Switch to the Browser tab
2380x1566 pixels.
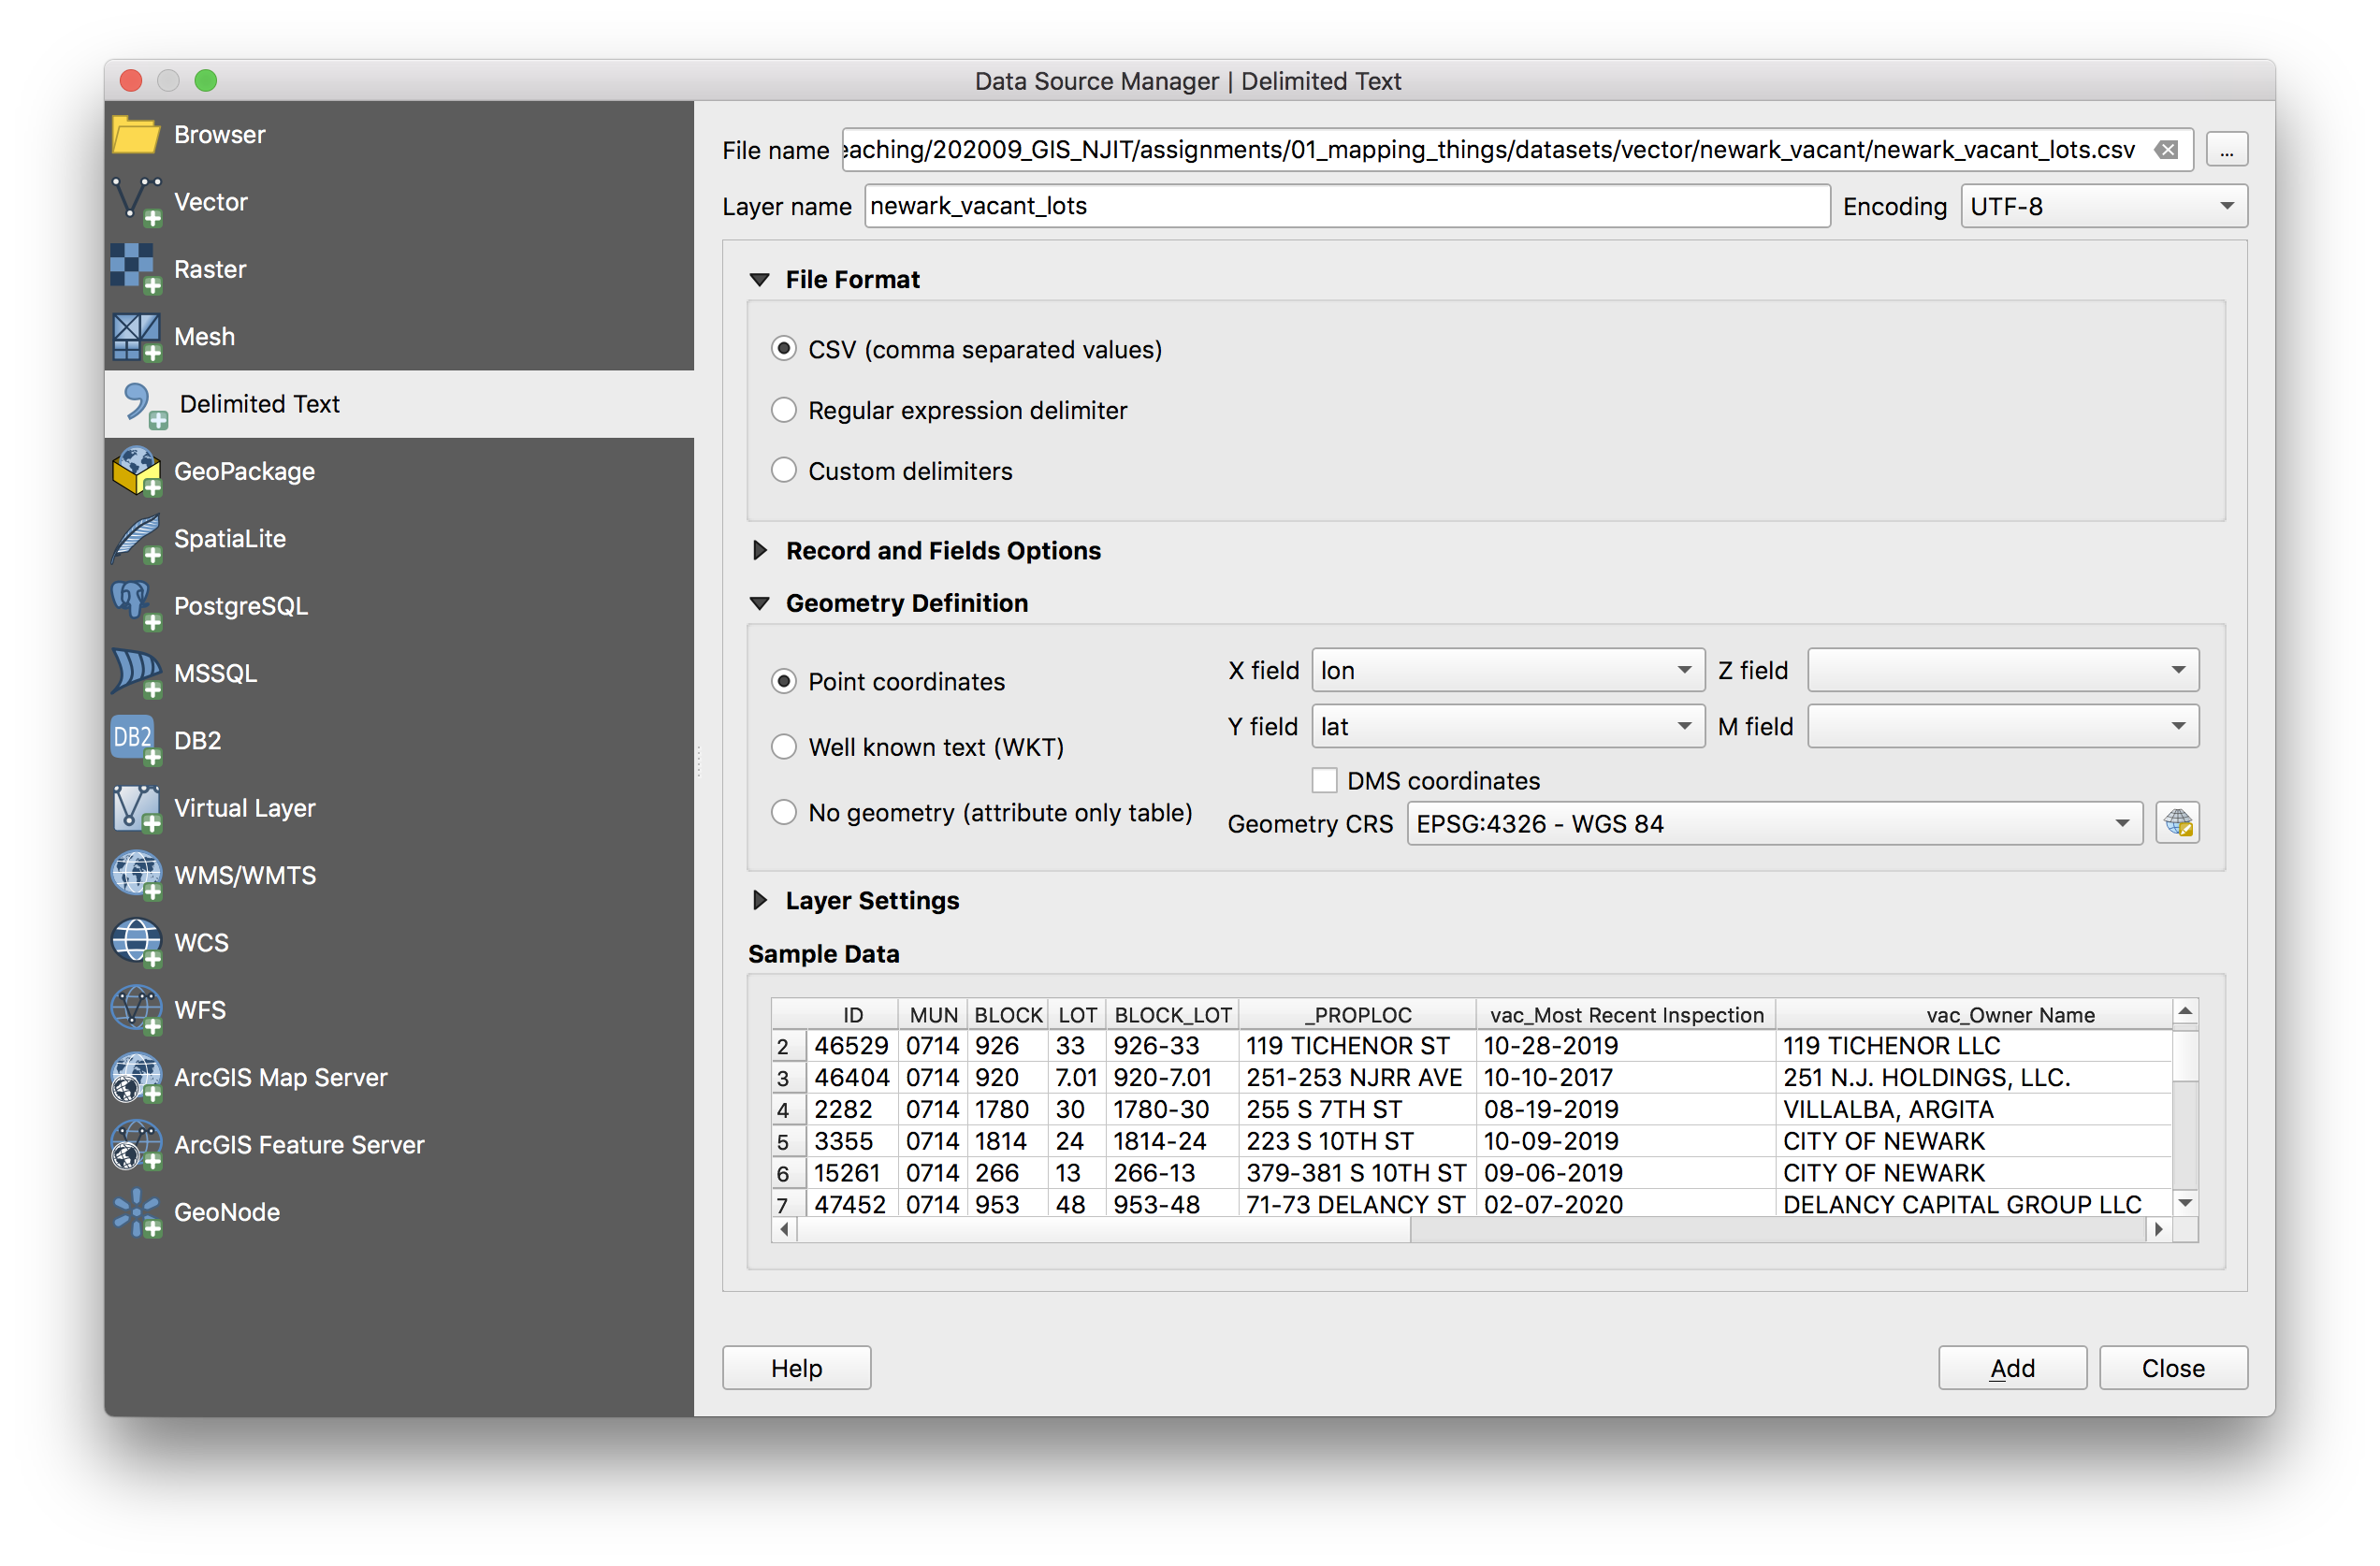(219, 134)
